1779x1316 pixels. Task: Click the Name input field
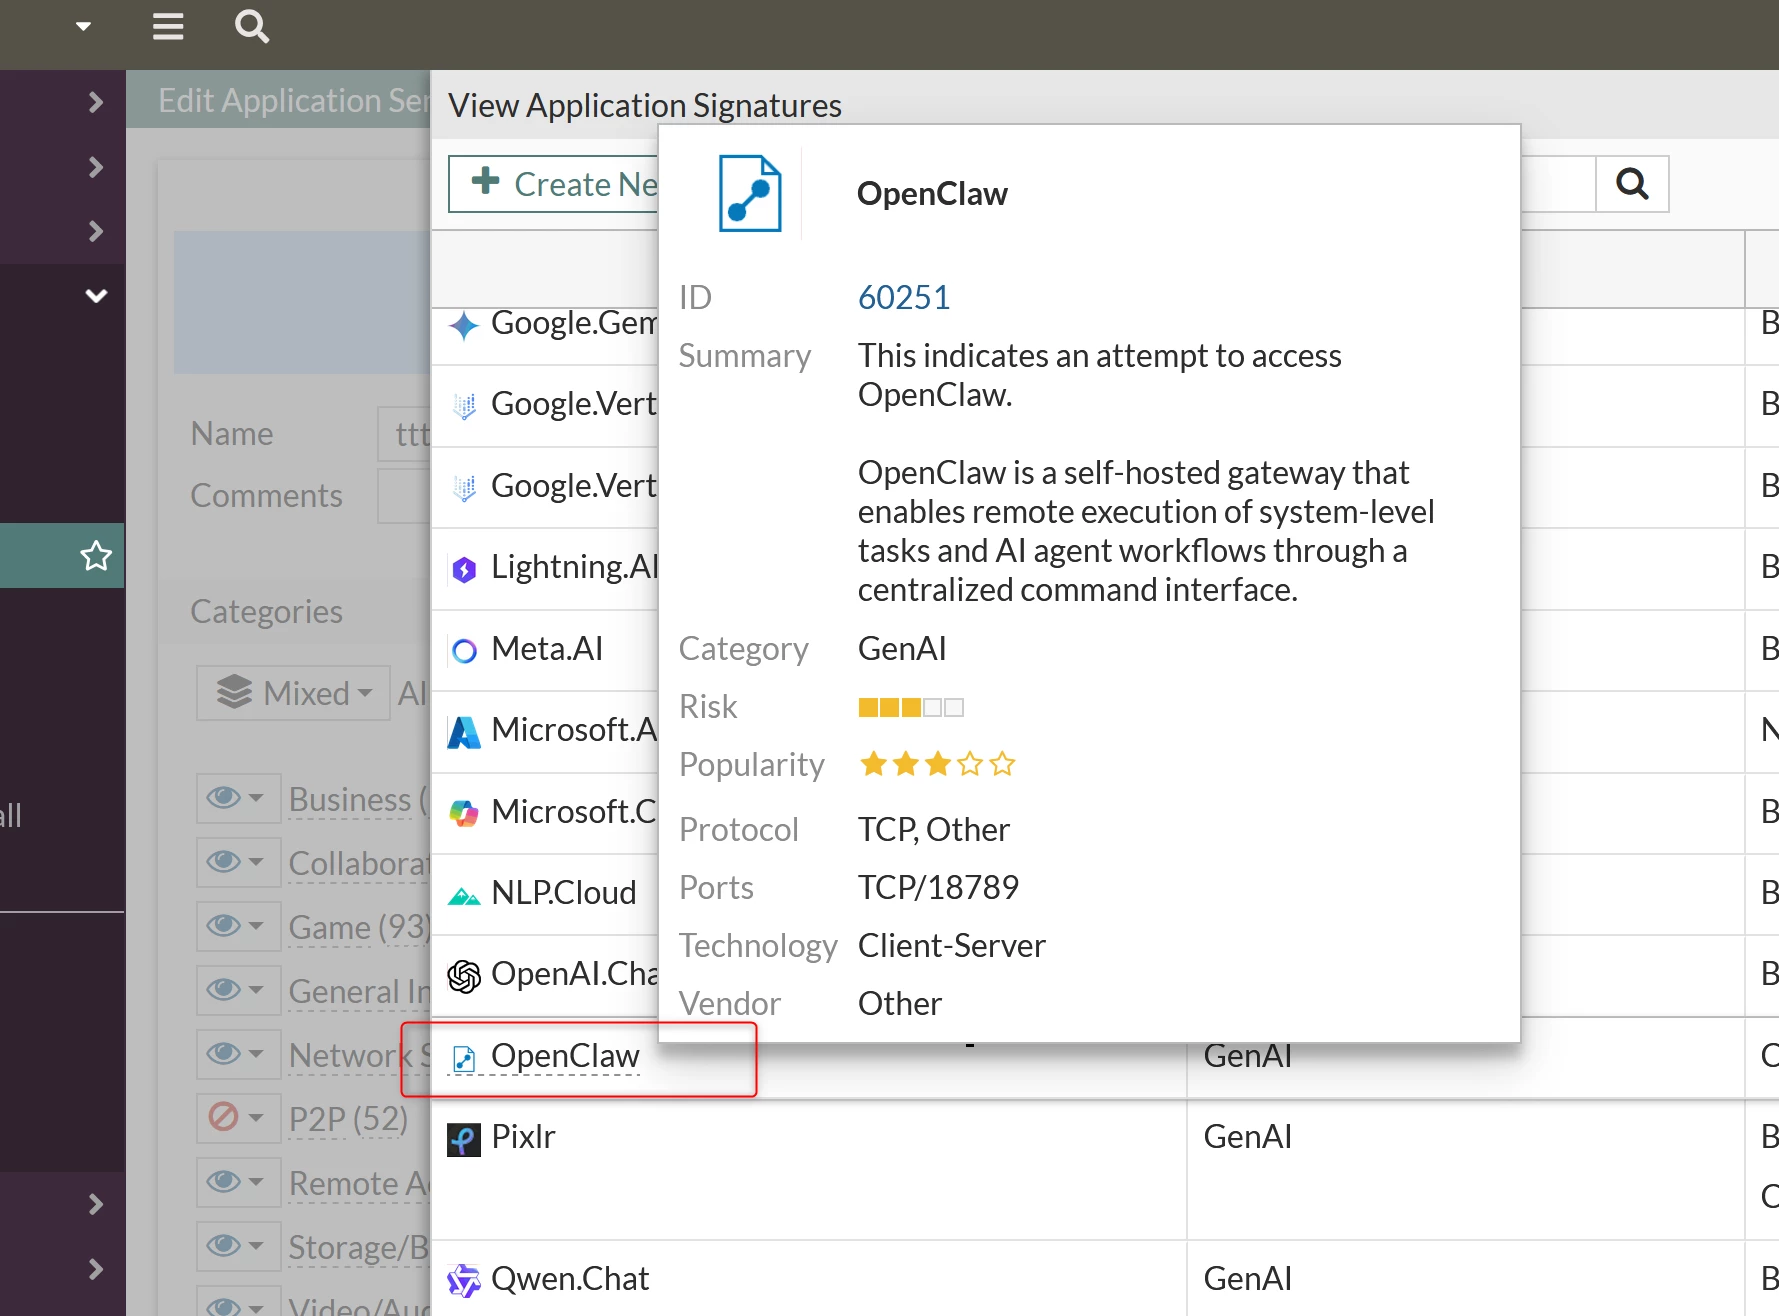404,434
